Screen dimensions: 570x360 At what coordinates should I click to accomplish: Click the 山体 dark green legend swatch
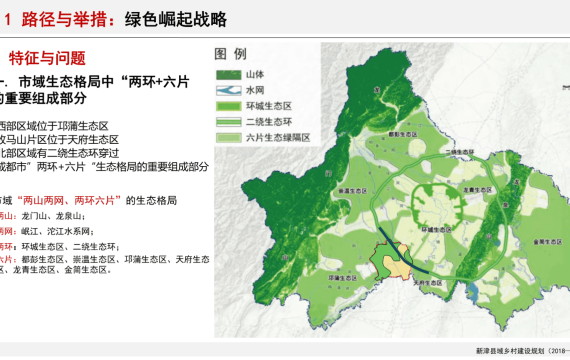[228, 75]
